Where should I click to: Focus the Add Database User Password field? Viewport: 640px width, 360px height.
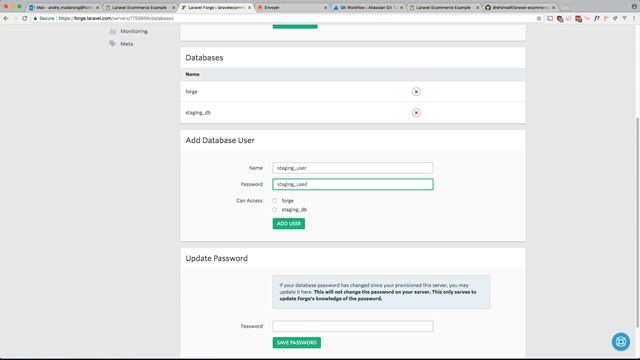tap(353, 184)
